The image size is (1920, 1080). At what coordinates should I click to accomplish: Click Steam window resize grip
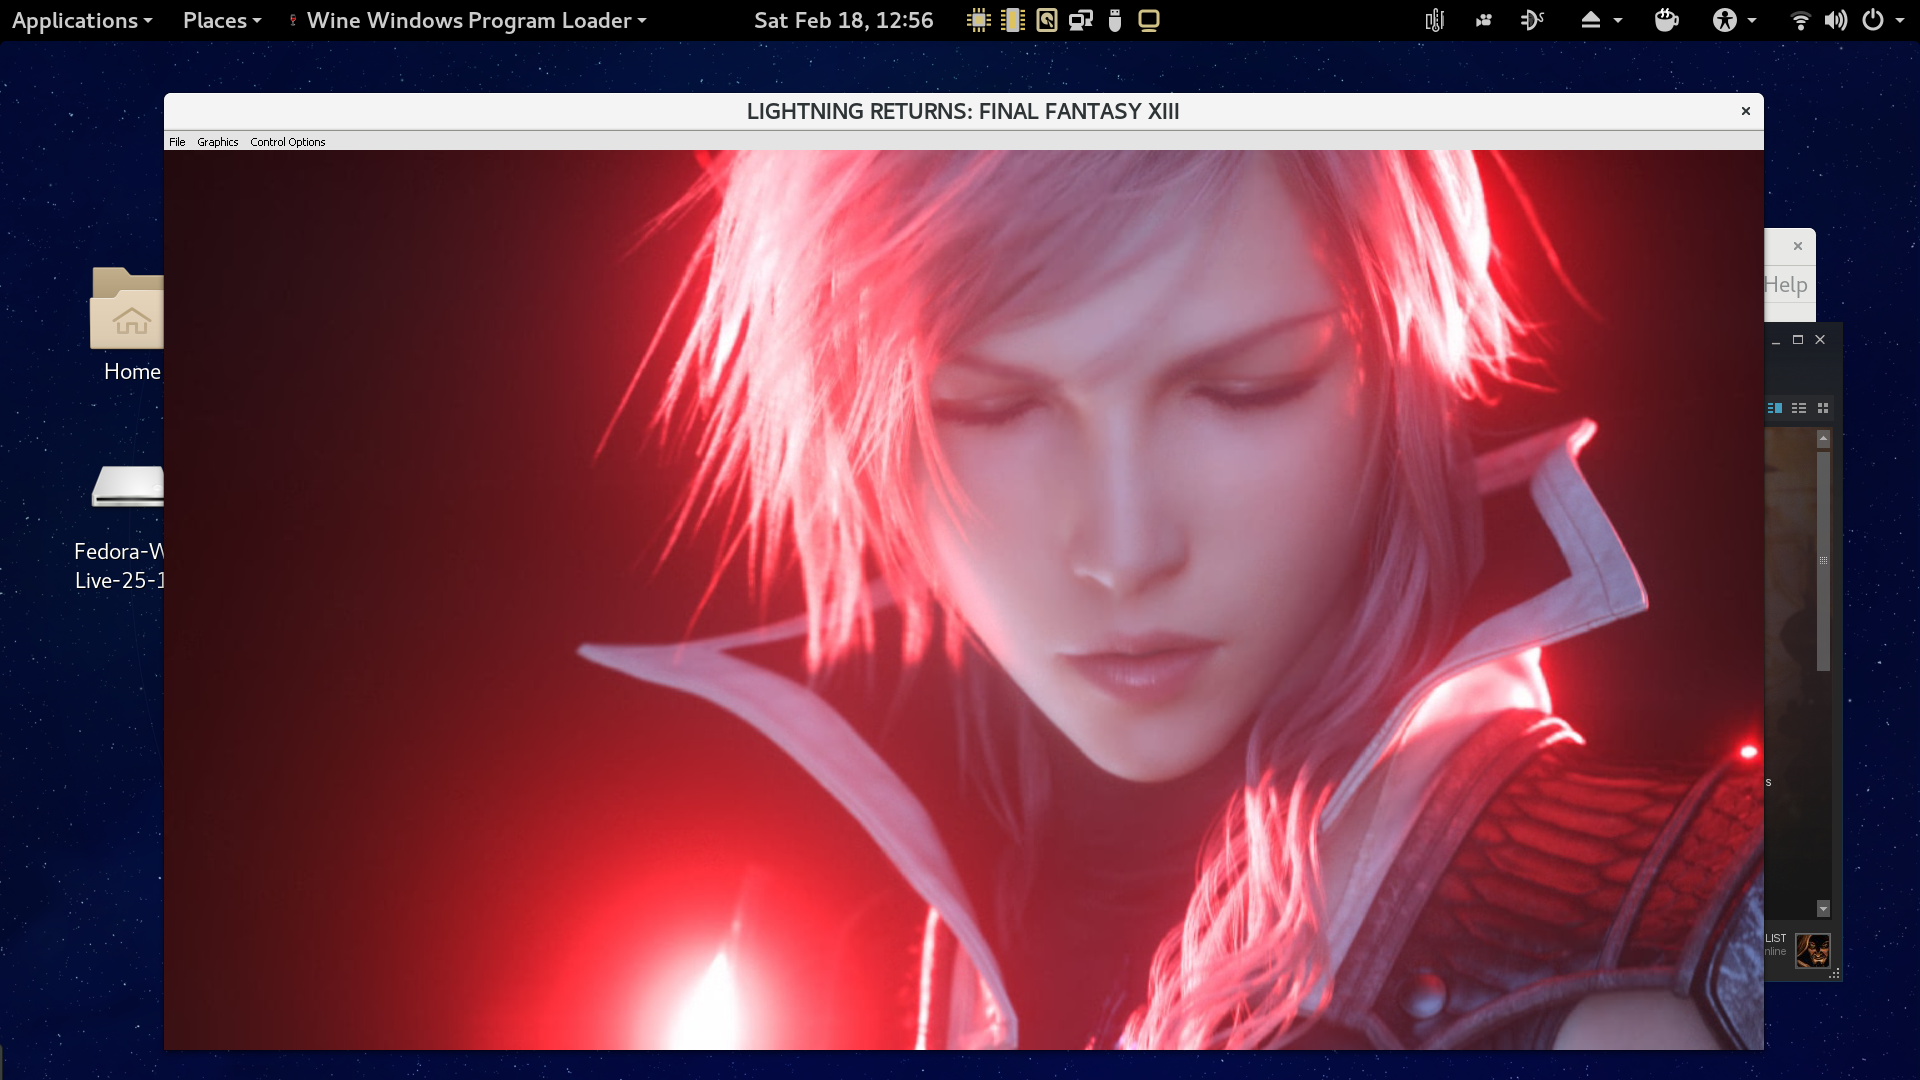tap(1835, 974)
